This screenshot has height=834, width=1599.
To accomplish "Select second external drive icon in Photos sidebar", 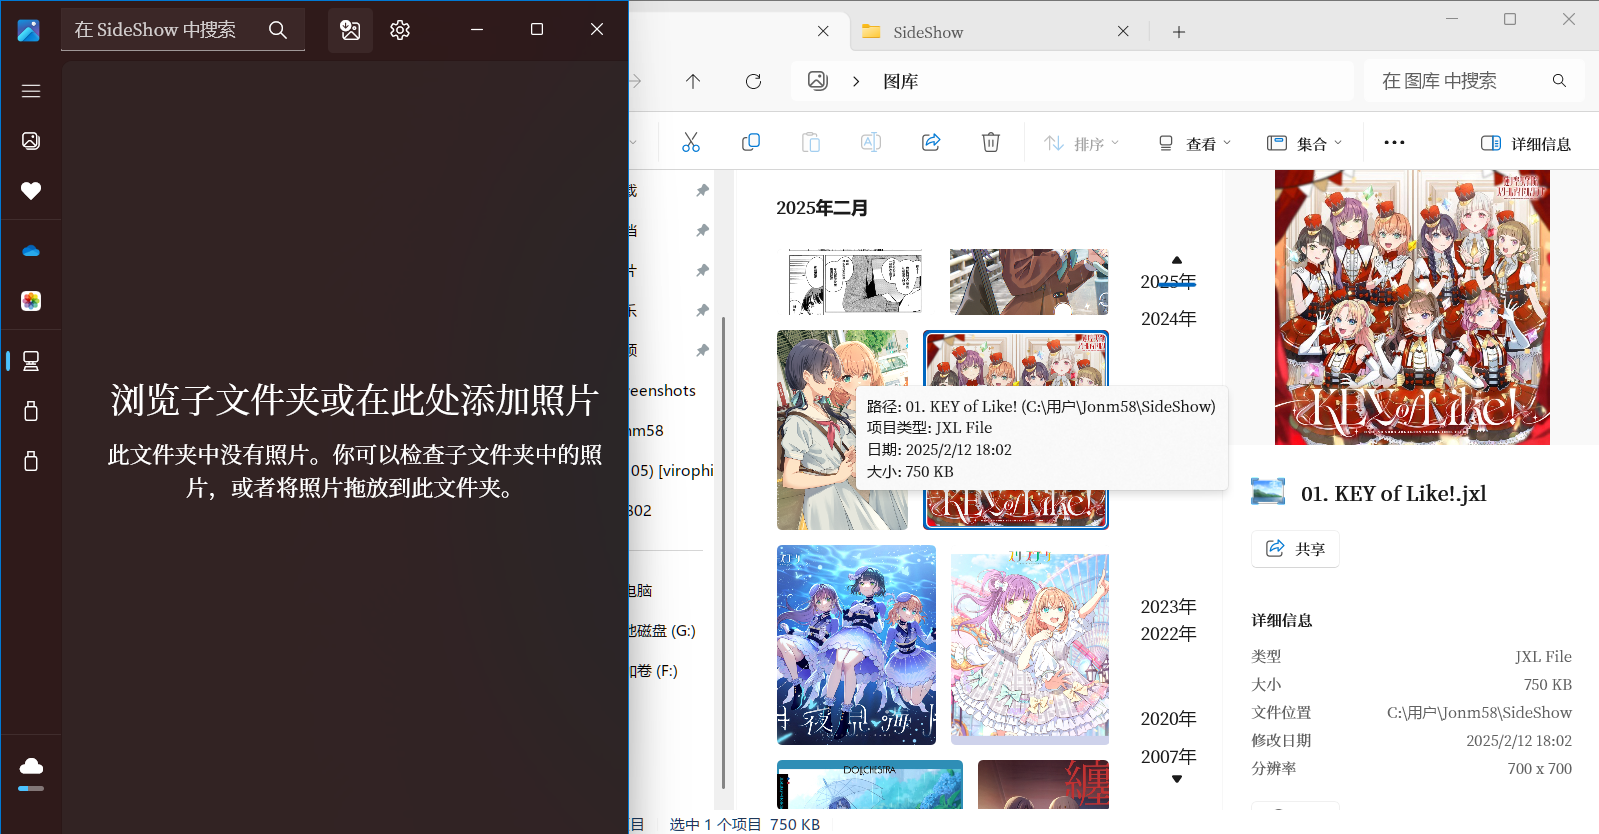I will pos(31,461).
